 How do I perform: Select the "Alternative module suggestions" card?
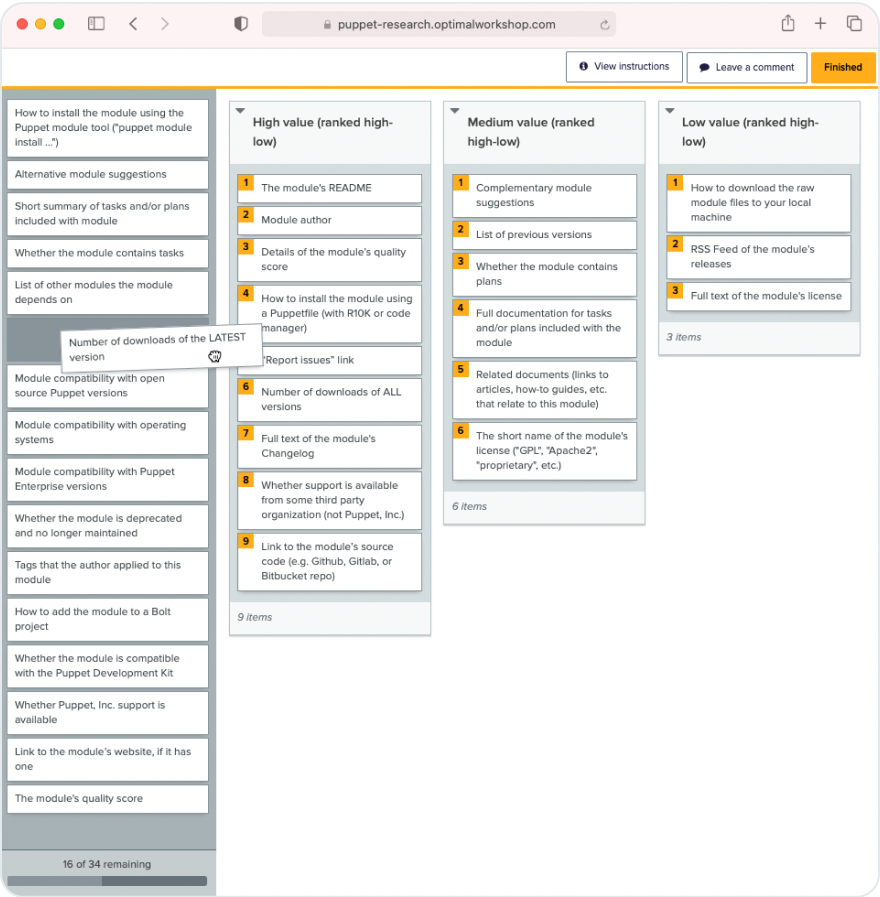[107, 174]
